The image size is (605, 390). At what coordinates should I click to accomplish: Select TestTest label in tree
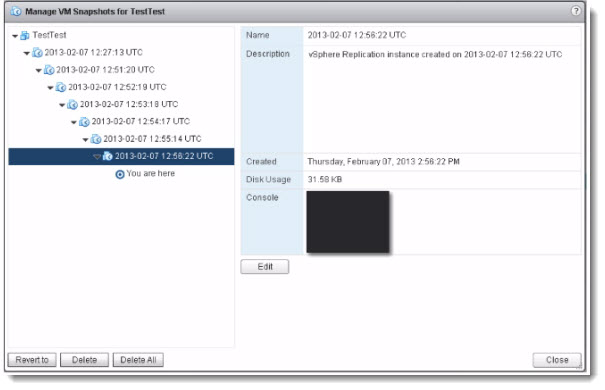click(49, 35)
